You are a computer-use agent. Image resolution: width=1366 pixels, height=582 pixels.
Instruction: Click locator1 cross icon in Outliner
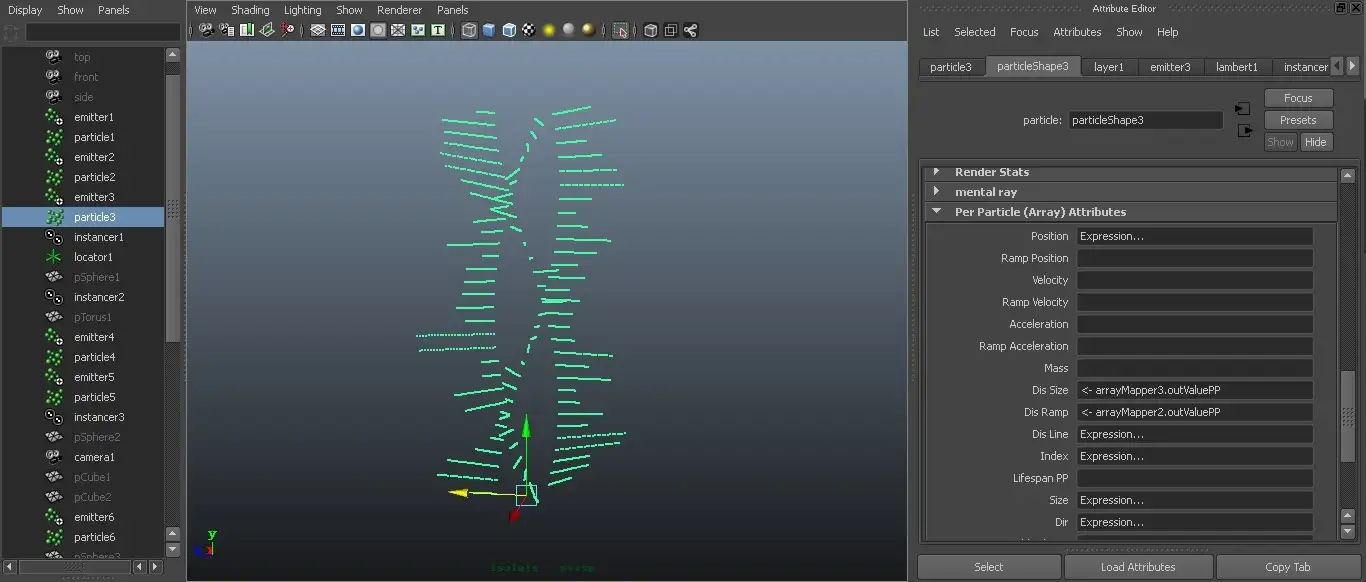[x=54, y=257]
